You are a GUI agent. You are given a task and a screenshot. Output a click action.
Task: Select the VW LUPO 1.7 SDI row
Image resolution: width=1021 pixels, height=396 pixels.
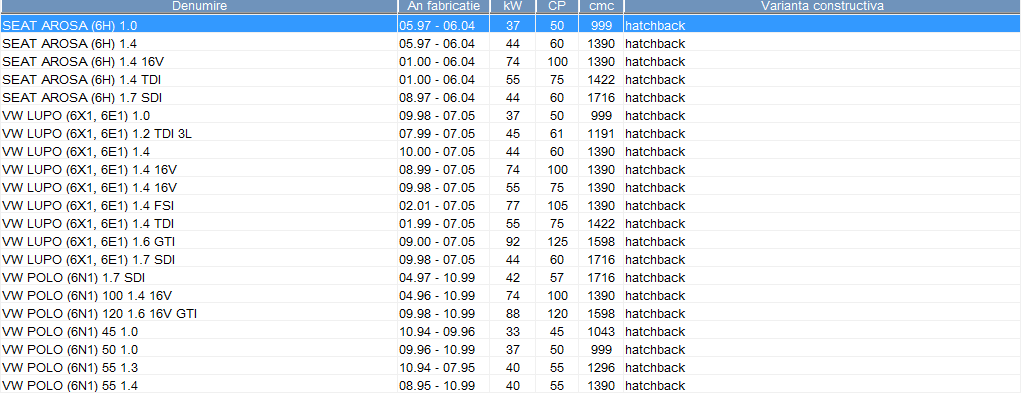[x=510, y=260]
